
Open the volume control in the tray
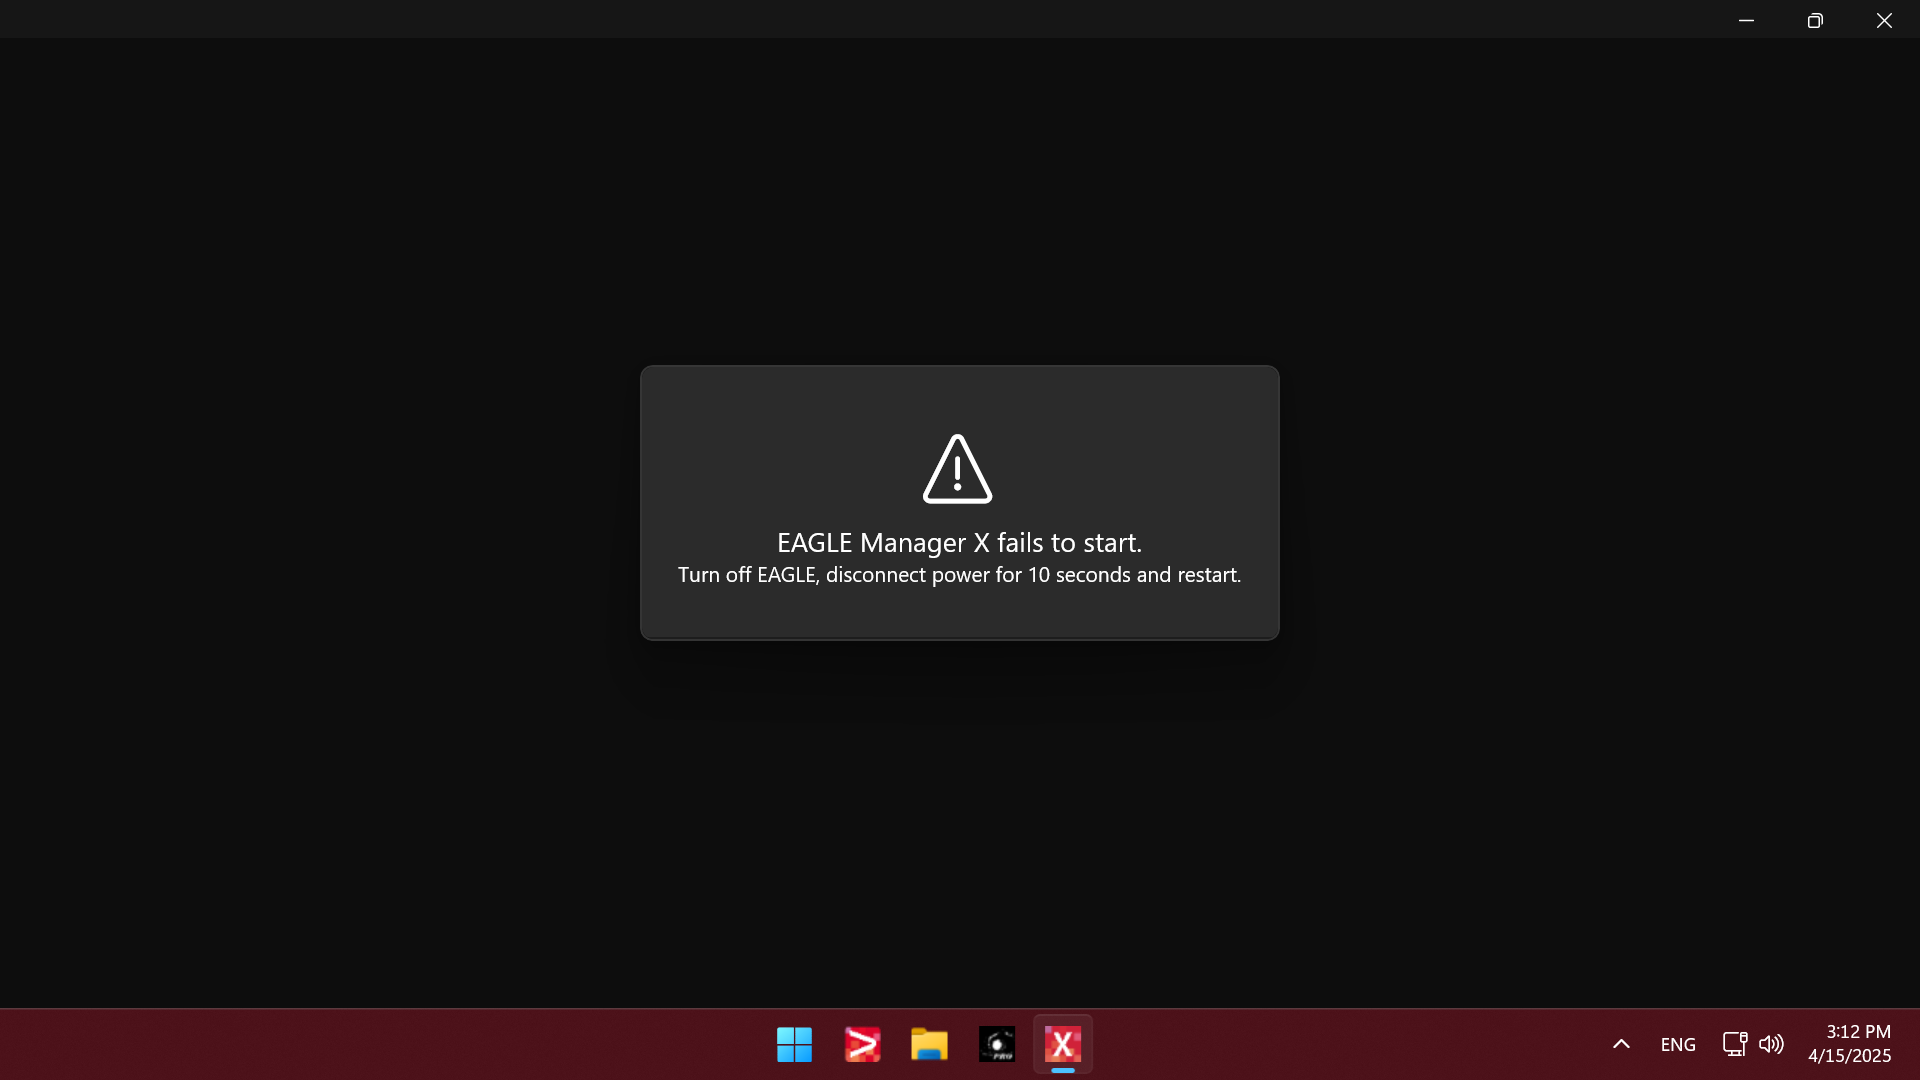point(1771,1044)
